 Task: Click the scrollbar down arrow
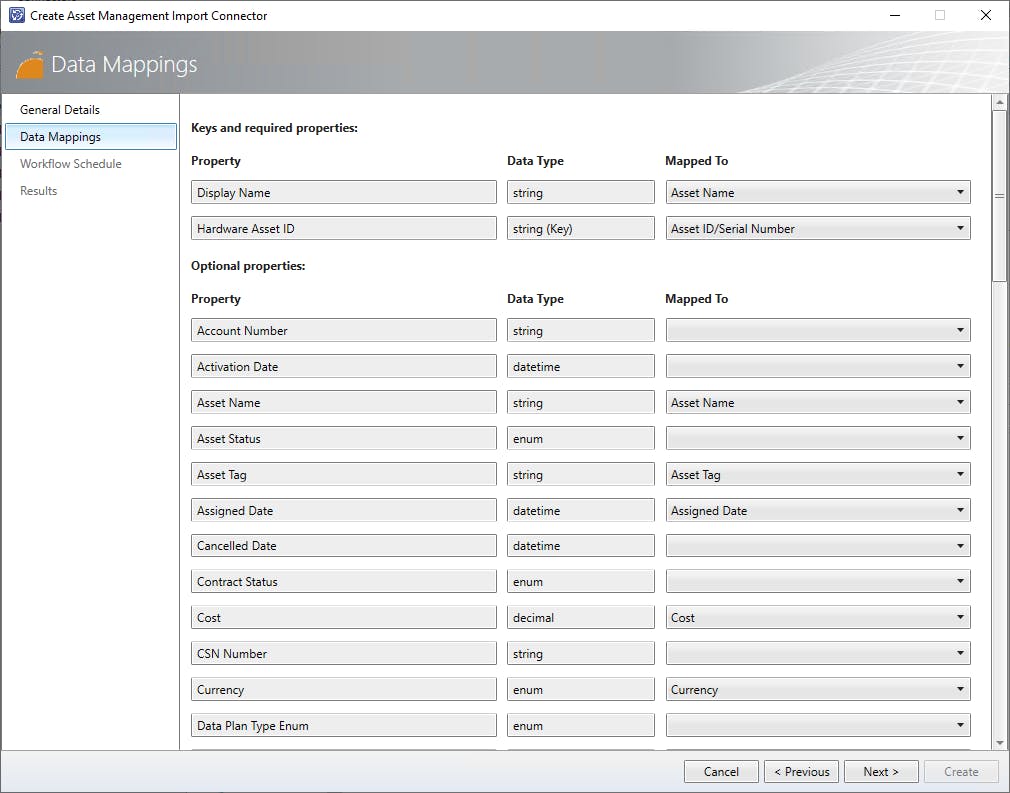[x=998, y=743]
